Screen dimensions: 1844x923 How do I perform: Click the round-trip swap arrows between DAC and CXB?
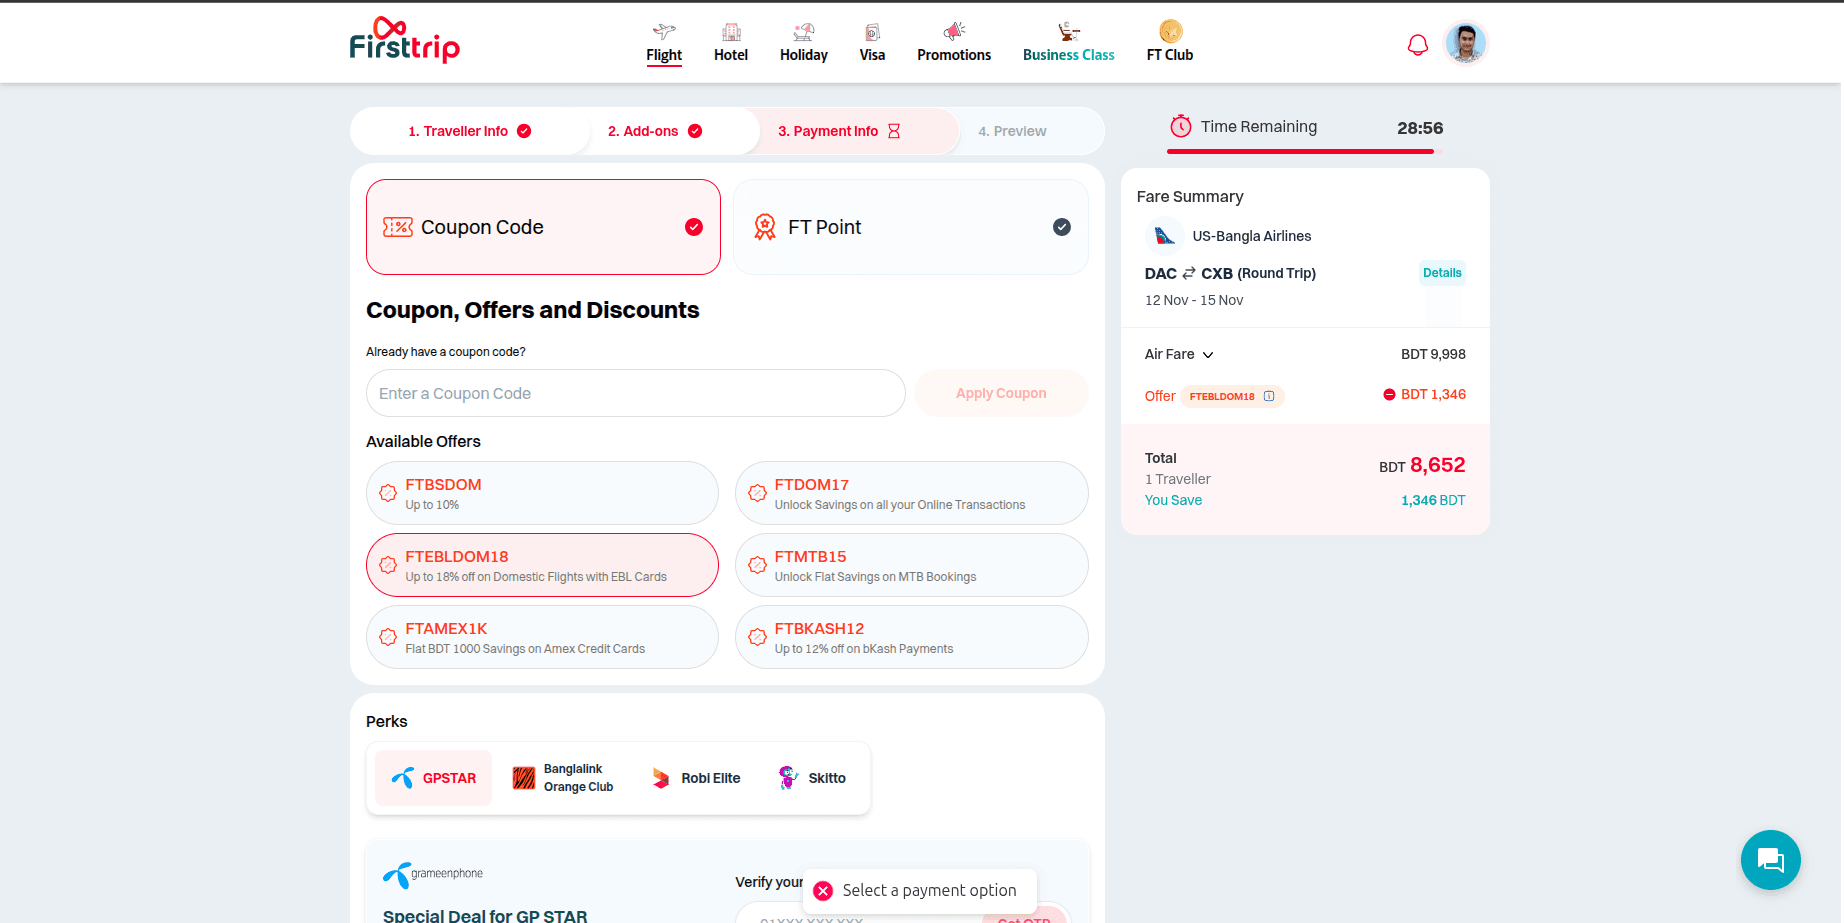(x=1189, y=272)
